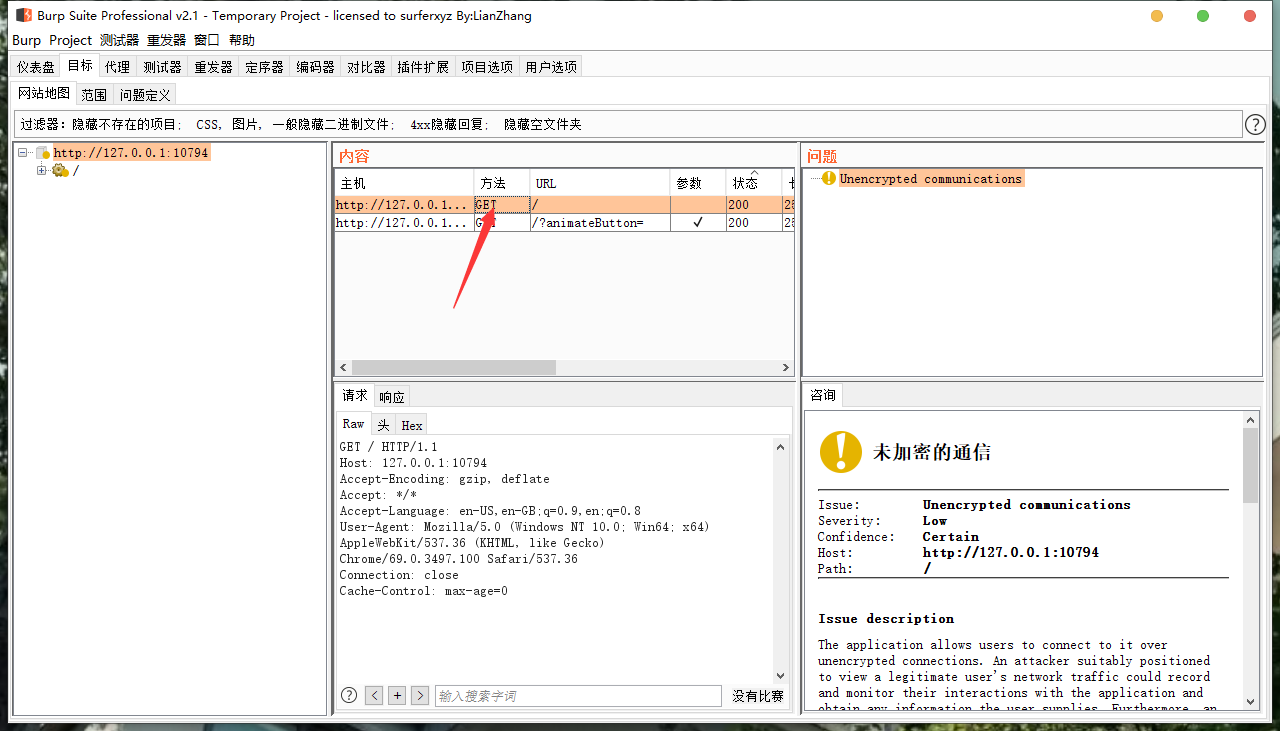Open the 窗口 menu
The width and height of the screenshot is (1280, 731).
coord(206,40)
